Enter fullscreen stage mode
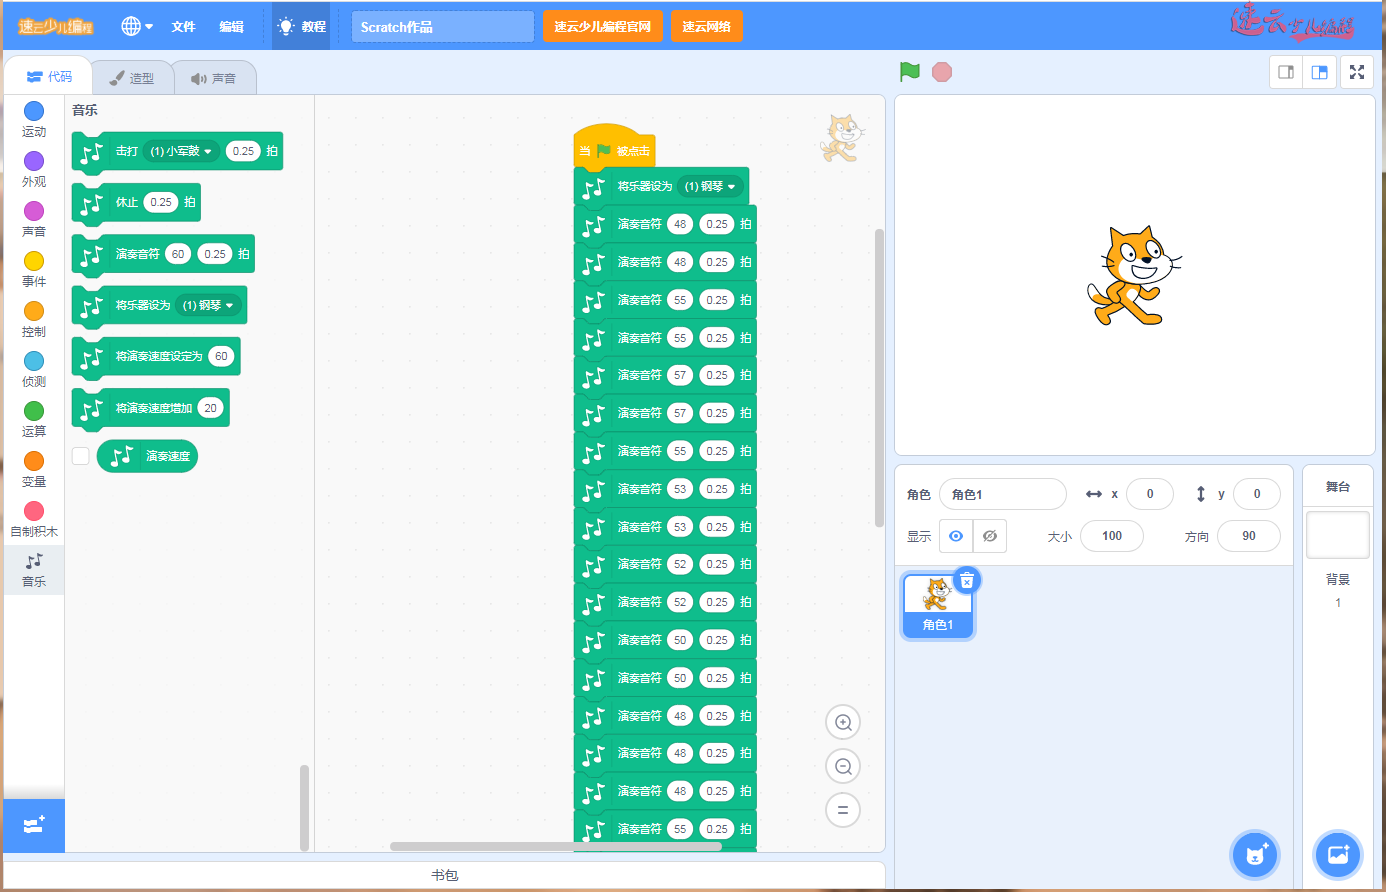The height and width of the screenshot is (892, 1386). click(1356, 72)
